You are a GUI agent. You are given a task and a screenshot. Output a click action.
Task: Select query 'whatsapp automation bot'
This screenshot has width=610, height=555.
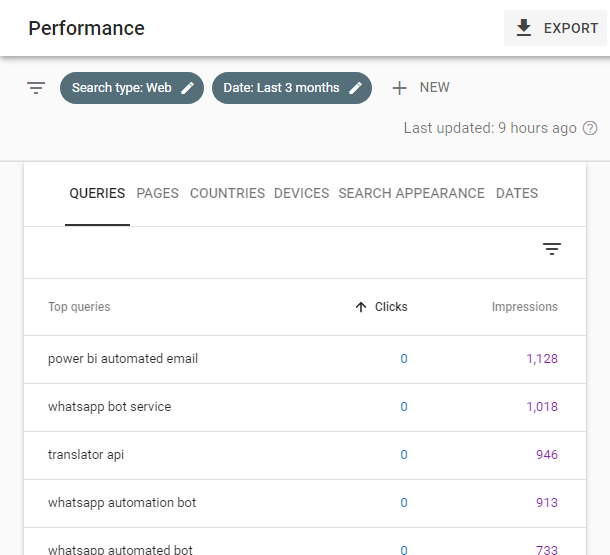pyautogui.click(x=122, y=502)
